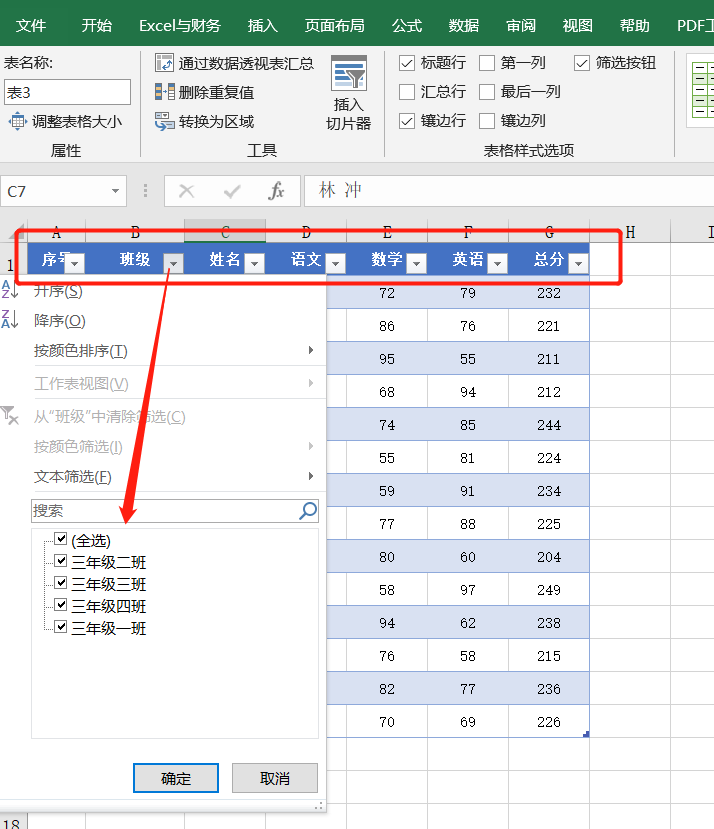Click the Resize Table (调整表格大小) icon
Screen dimensions: 714x829
(17, 121)
